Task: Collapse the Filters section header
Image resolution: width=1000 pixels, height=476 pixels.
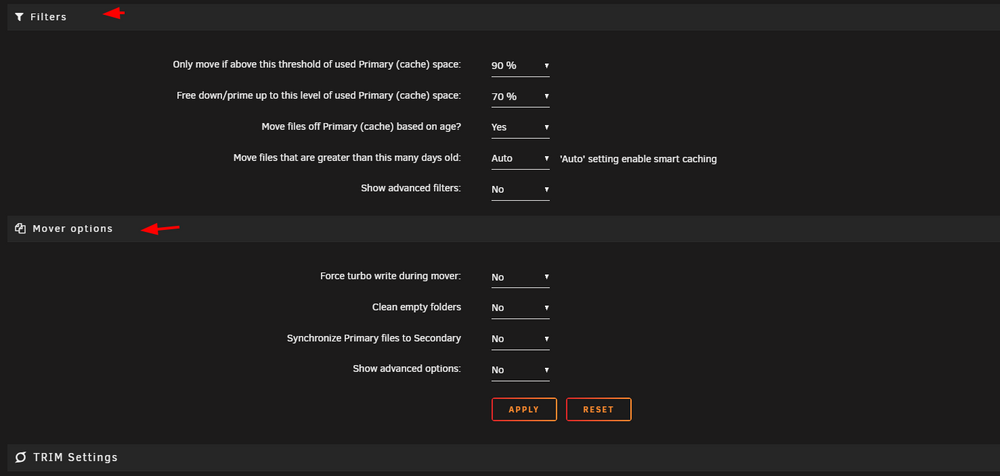Action: coord(500,17)
